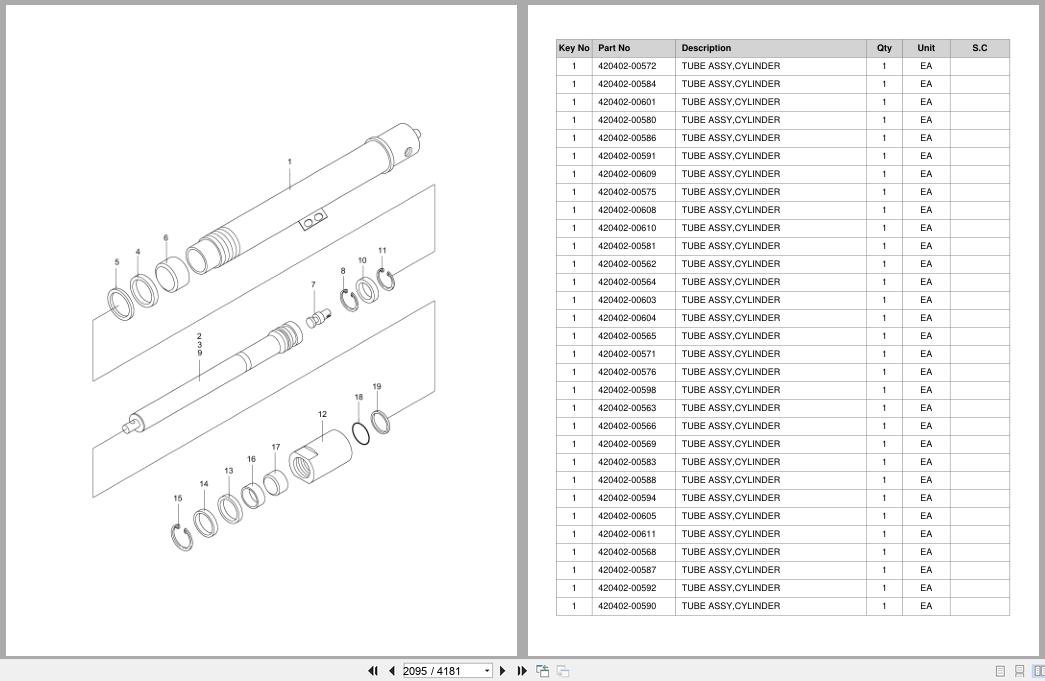
Task: Select part number 420402-00609
Action: tap(626, 174)
